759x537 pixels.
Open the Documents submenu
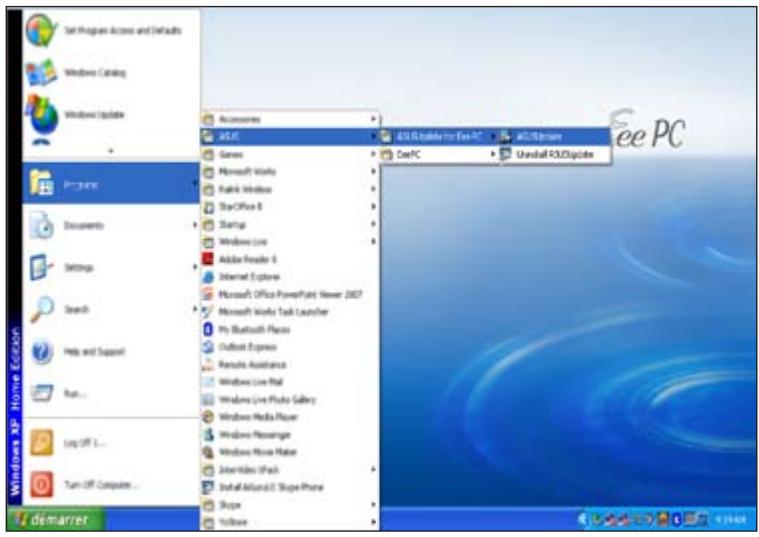(111, 225)
